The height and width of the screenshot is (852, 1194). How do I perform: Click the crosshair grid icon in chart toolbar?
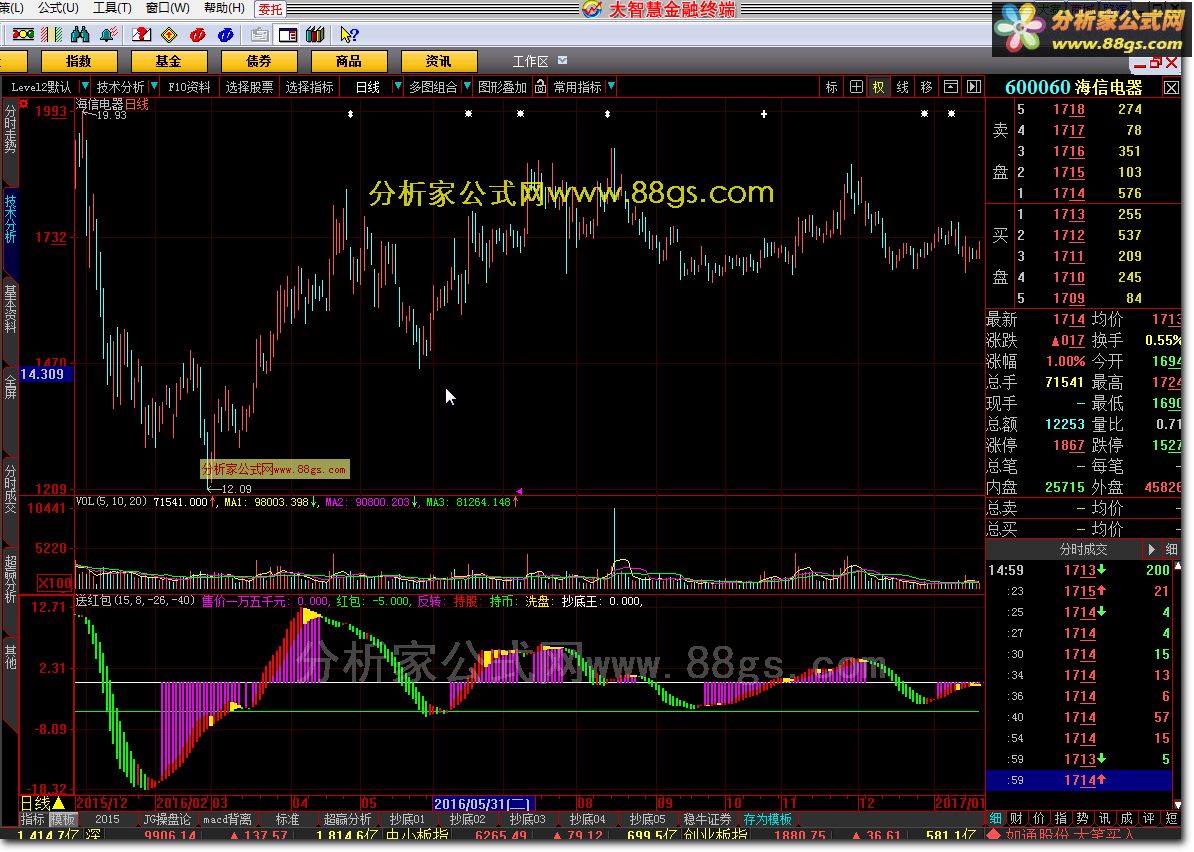coord(856,87)
